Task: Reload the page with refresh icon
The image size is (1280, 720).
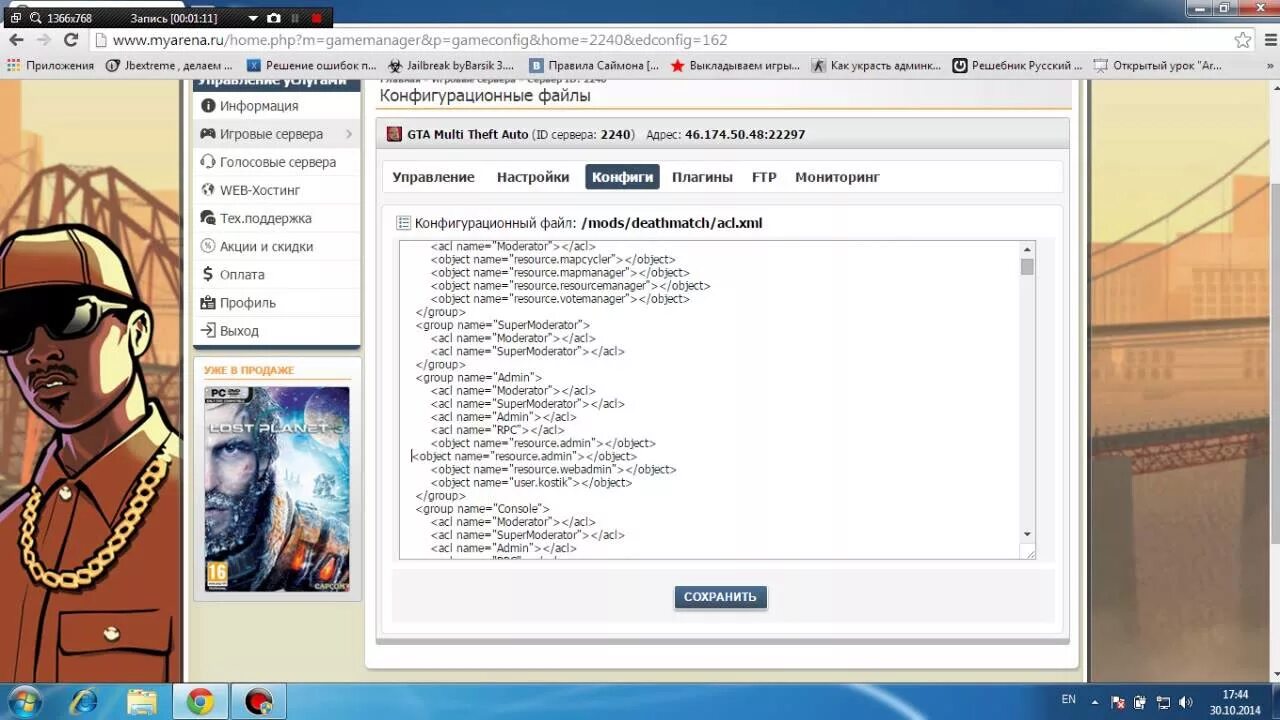Action: [71, 40]
